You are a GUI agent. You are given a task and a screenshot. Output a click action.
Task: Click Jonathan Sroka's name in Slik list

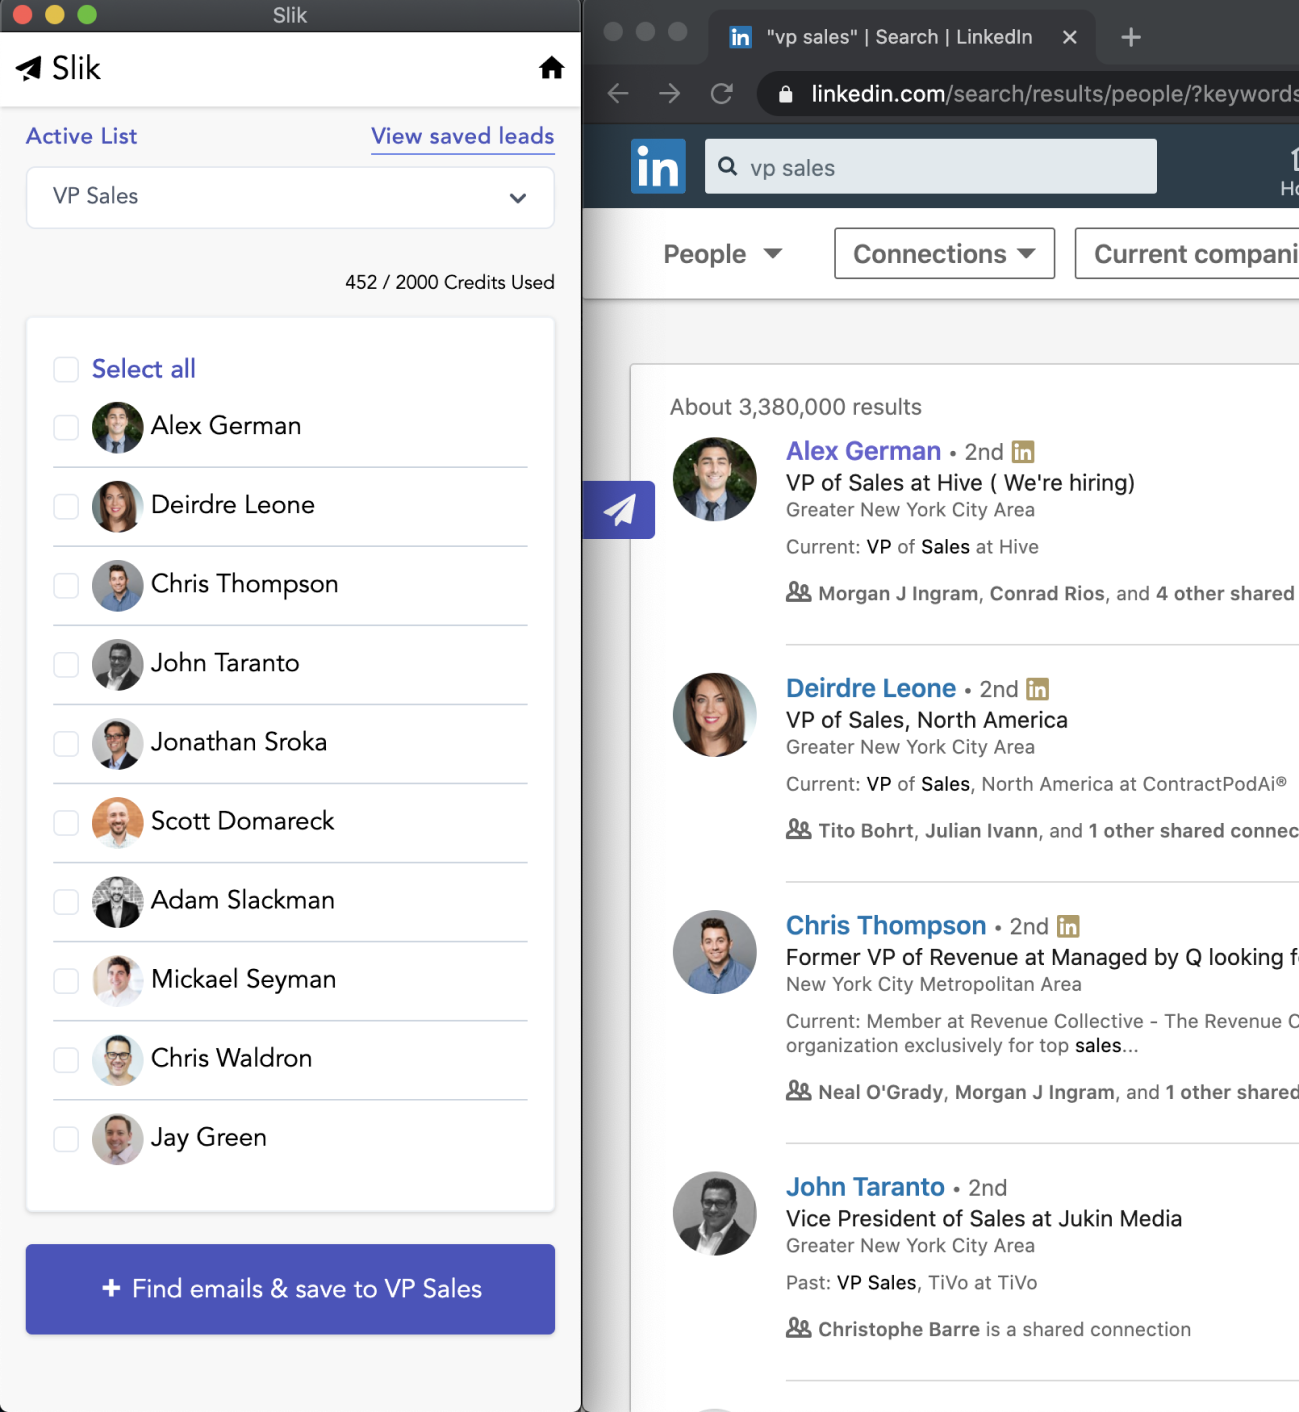point(239,742)
